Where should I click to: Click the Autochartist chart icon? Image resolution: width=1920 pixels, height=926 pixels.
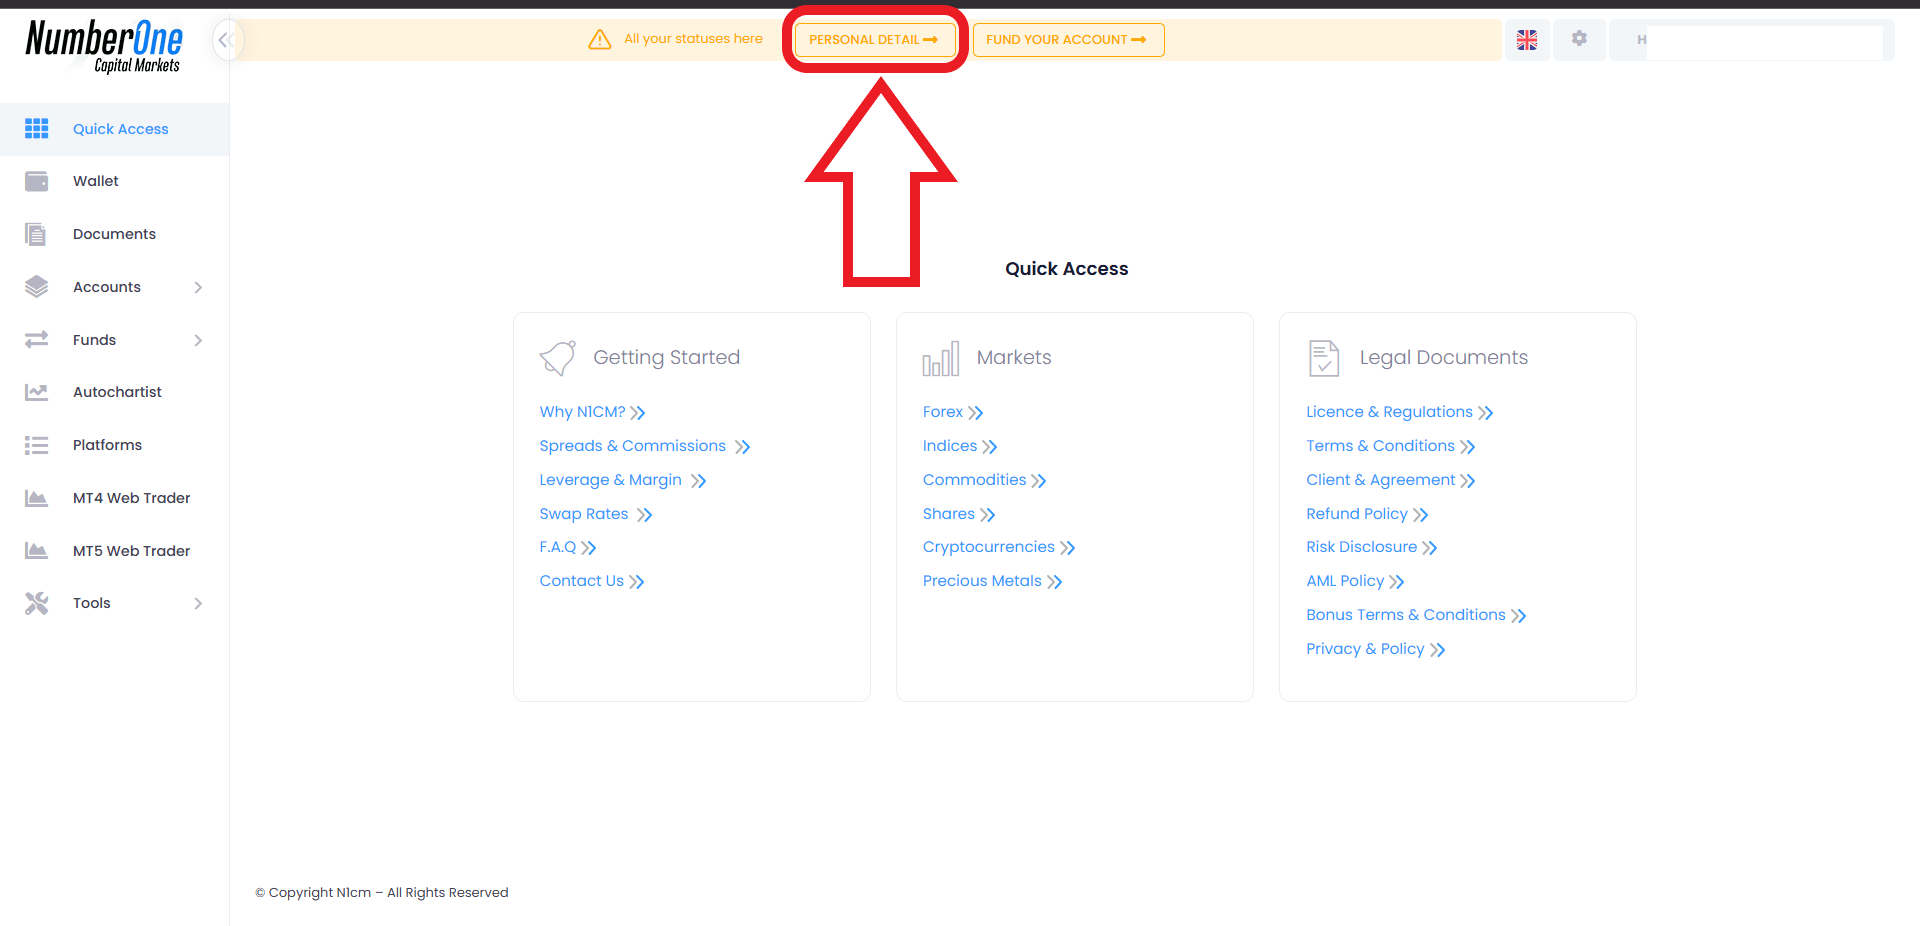point(37,392)
